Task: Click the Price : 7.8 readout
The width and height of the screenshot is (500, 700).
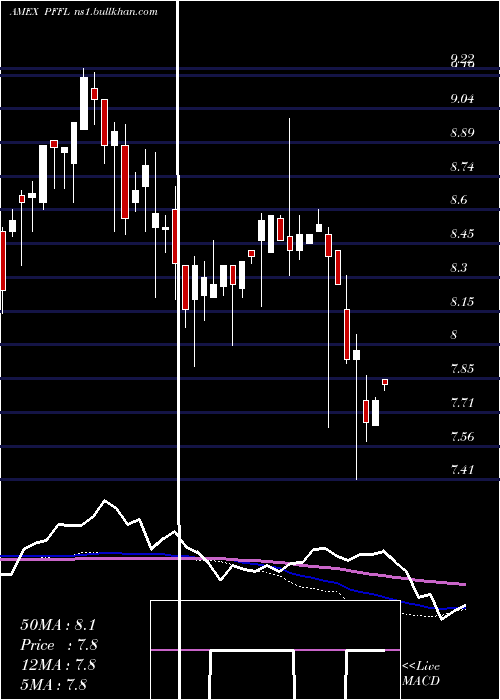Action: (59, 645)
